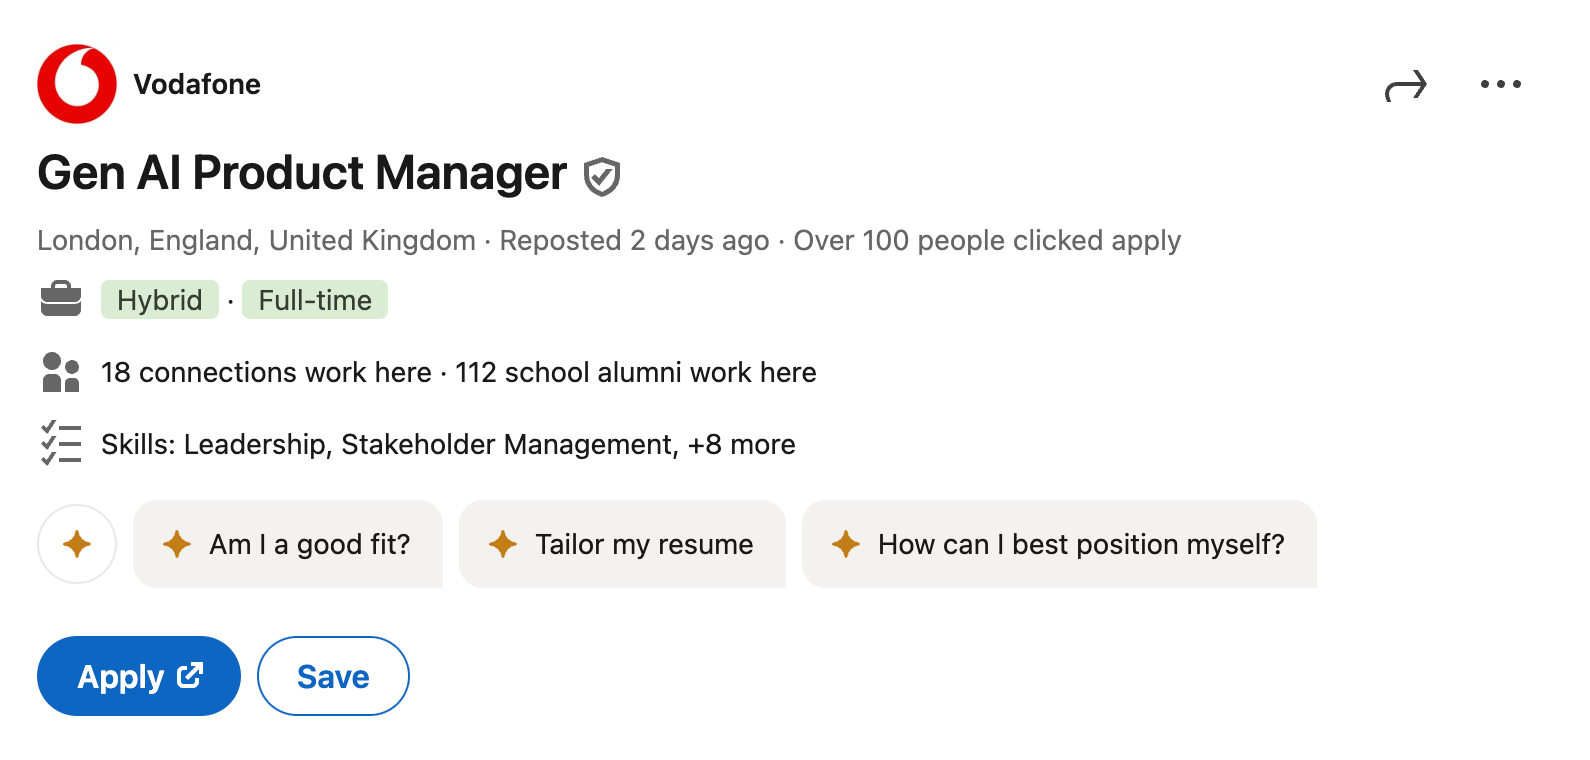This screenshot has height=760, width=1590.
Task: Click the skills checklist icon
Action: (x=60, y=443)
